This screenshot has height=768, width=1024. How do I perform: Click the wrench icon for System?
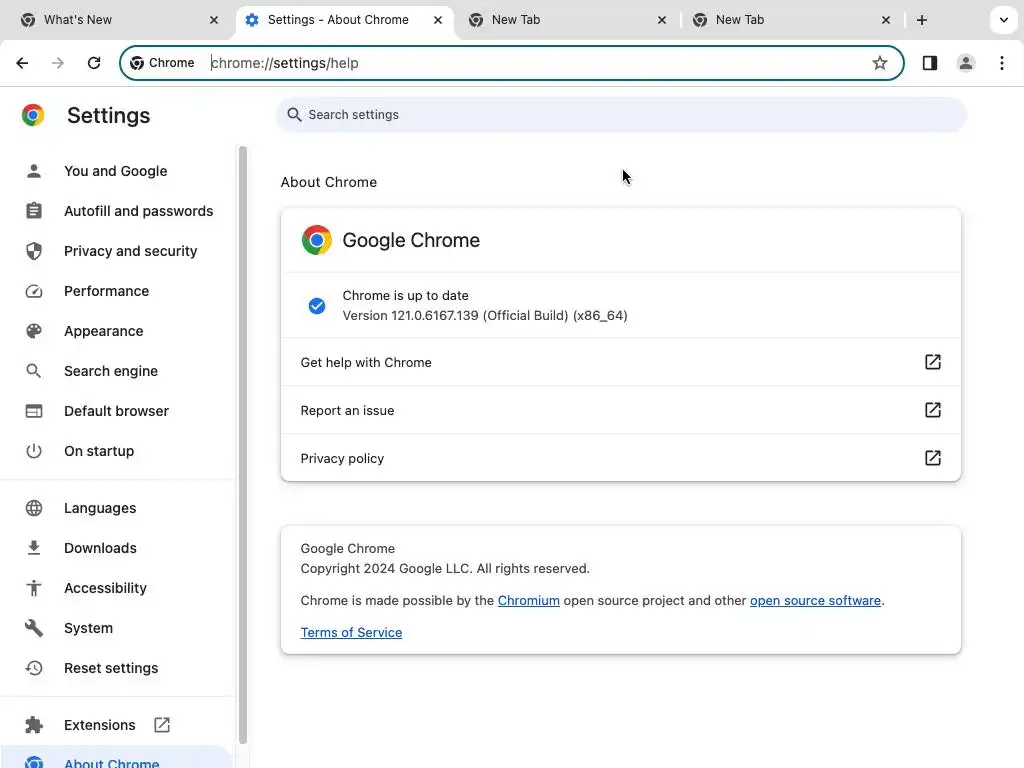click(34, 628)
